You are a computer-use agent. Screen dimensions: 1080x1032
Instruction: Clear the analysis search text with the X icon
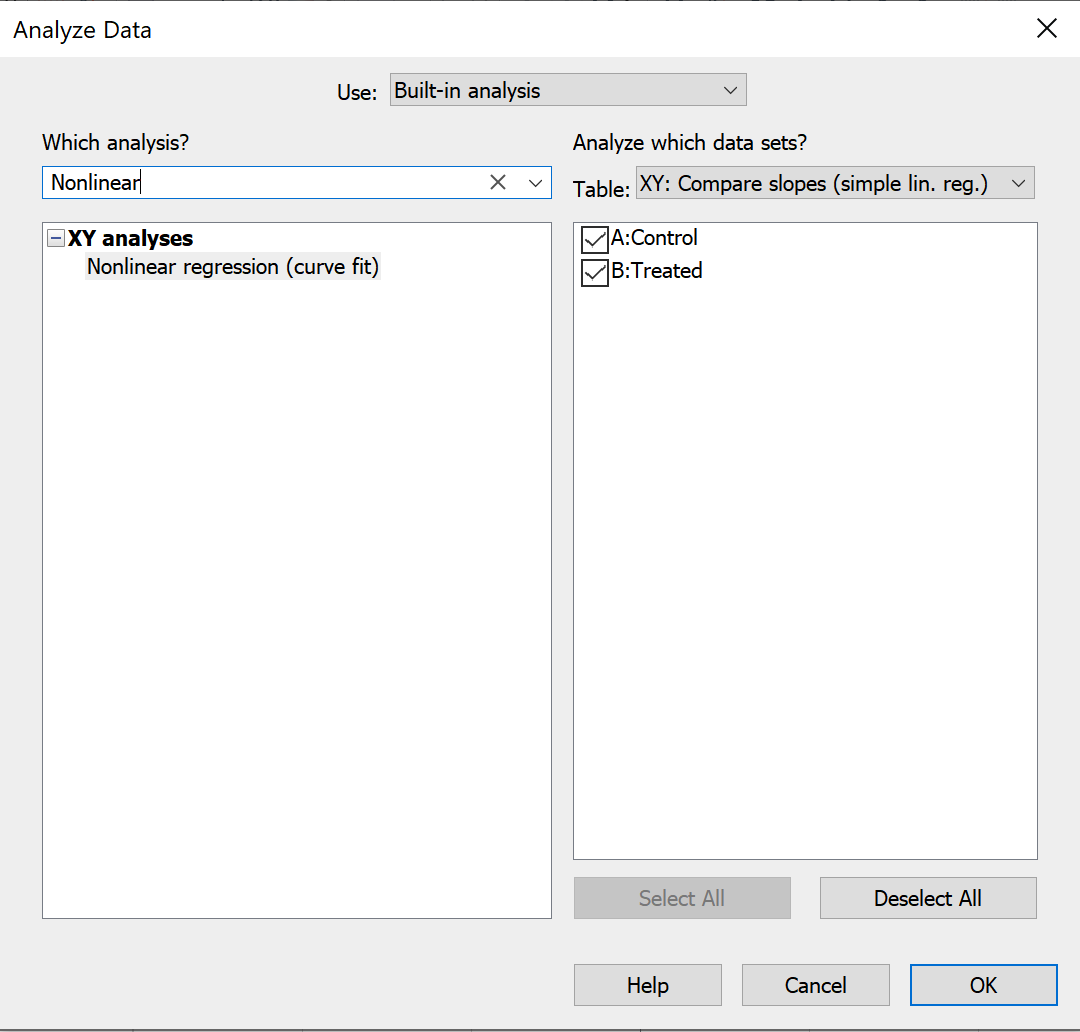point(498,182)
